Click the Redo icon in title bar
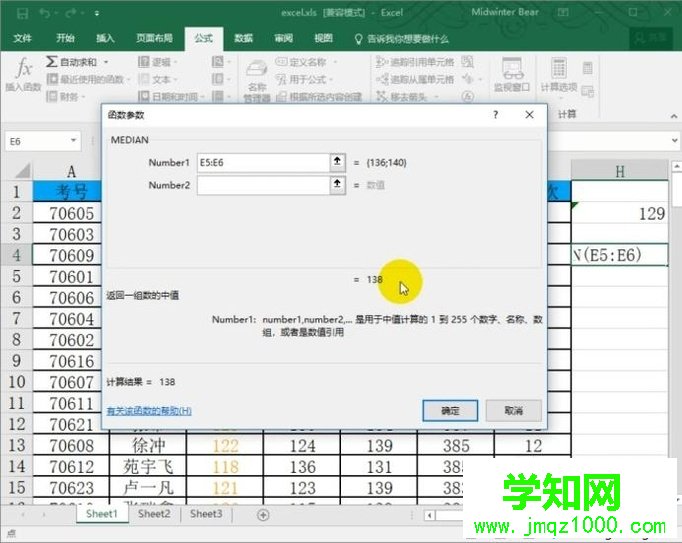This screenshot has height=543, width=682. pos(71,13)
